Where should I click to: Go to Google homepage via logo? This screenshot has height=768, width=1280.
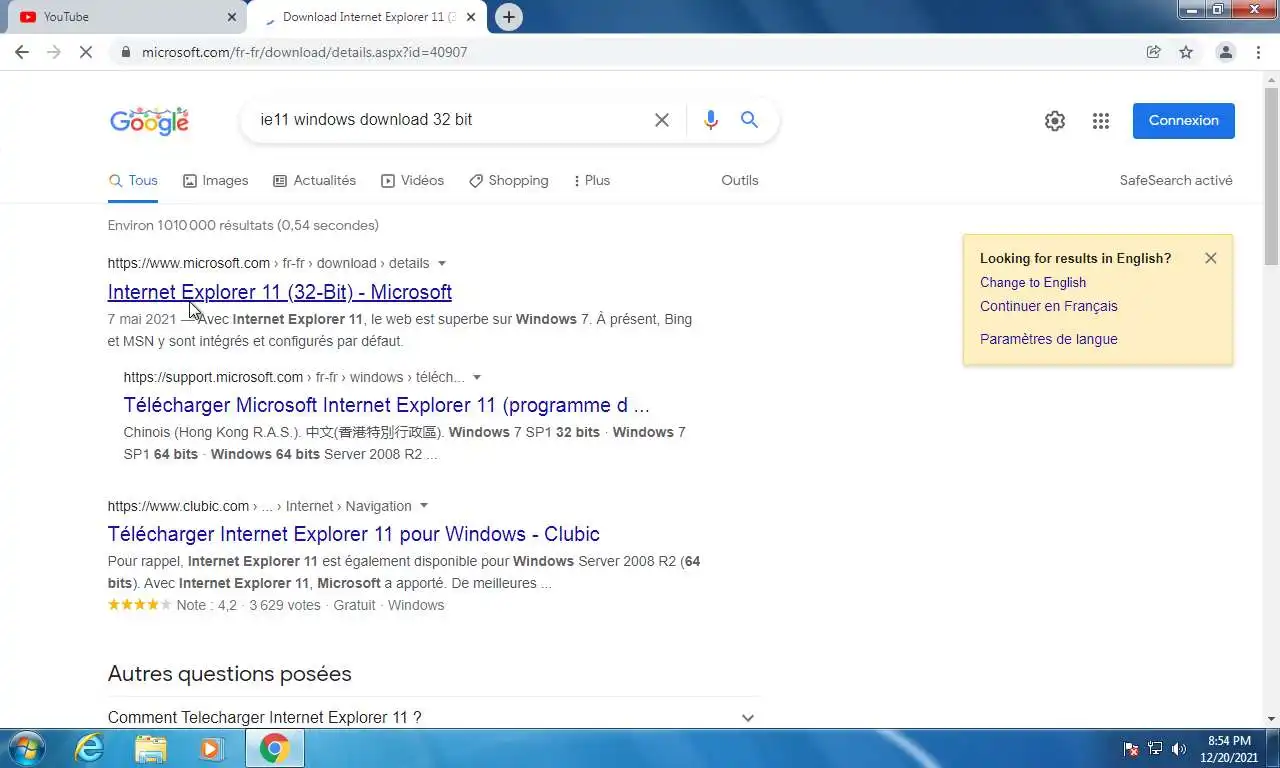(149, 121)
